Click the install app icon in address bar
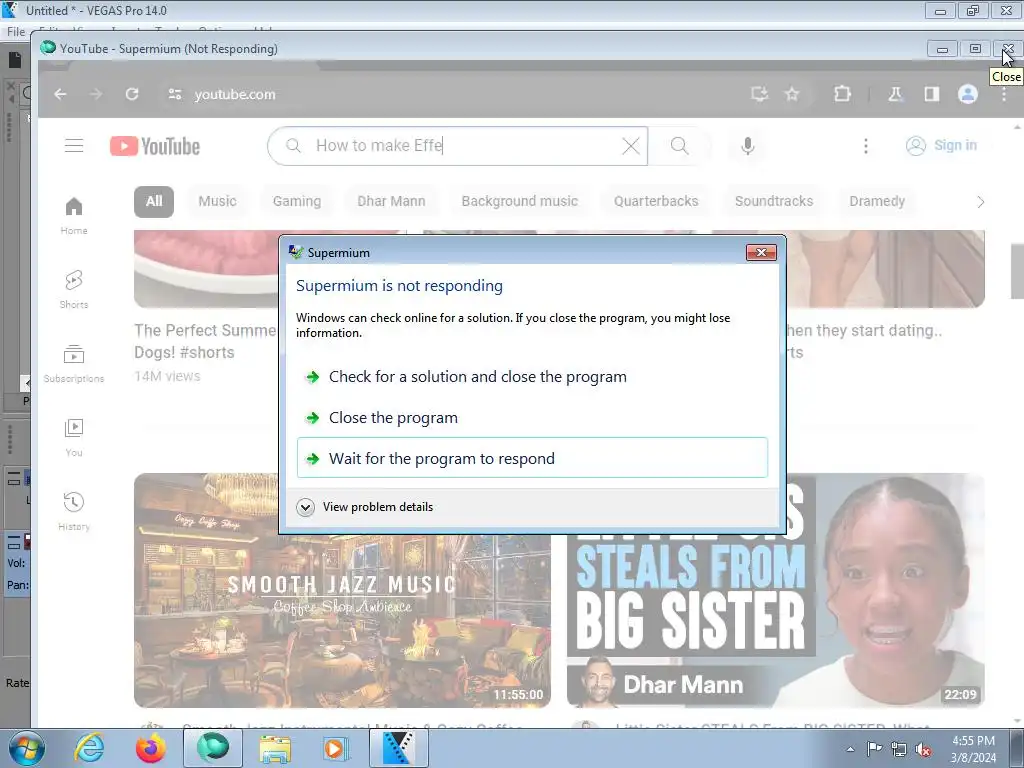The height and width of the screenshot is (768, 1024). [x=759, y=94]
